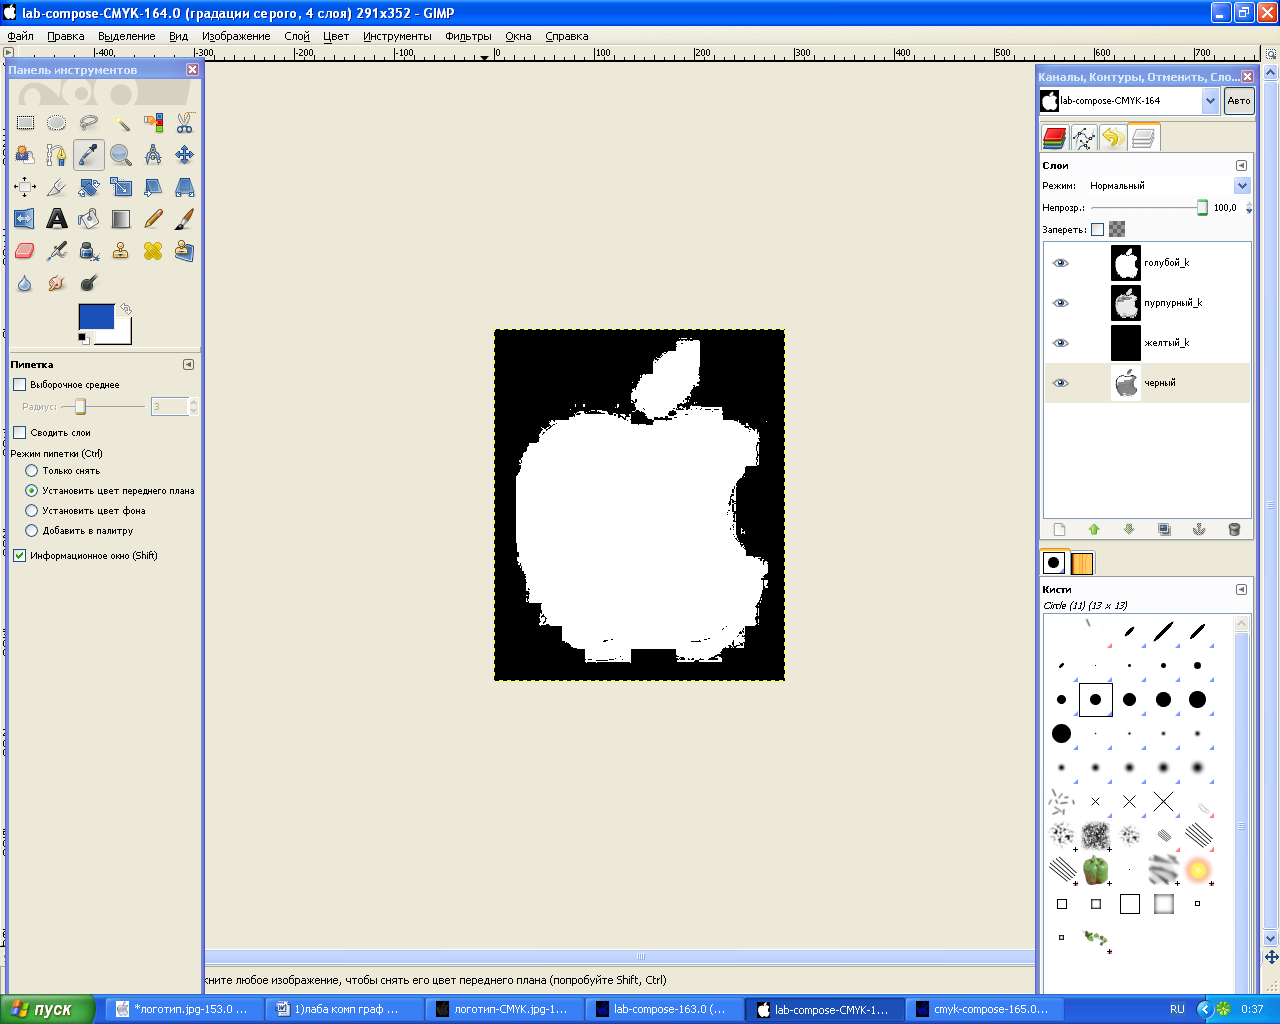Toggle visibility of пурпурный_k layer
This screenshot has width=1280, height=1024.
tap(1061, 303)
